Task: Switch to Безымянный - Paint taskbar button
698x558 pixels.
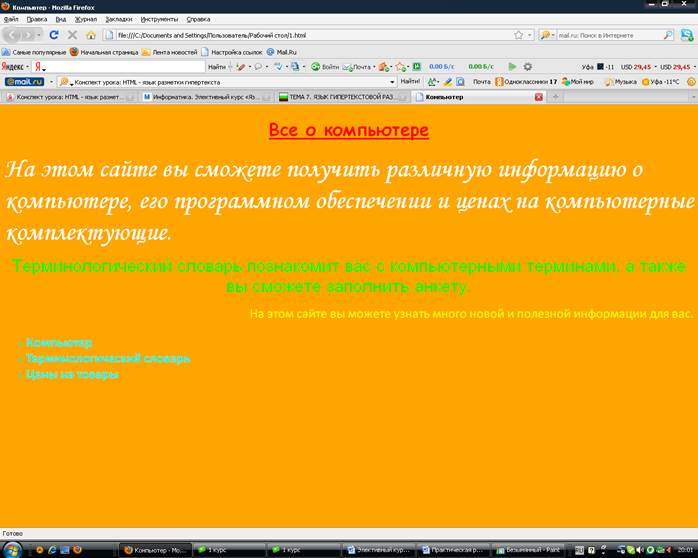Action: coord(528,550)
